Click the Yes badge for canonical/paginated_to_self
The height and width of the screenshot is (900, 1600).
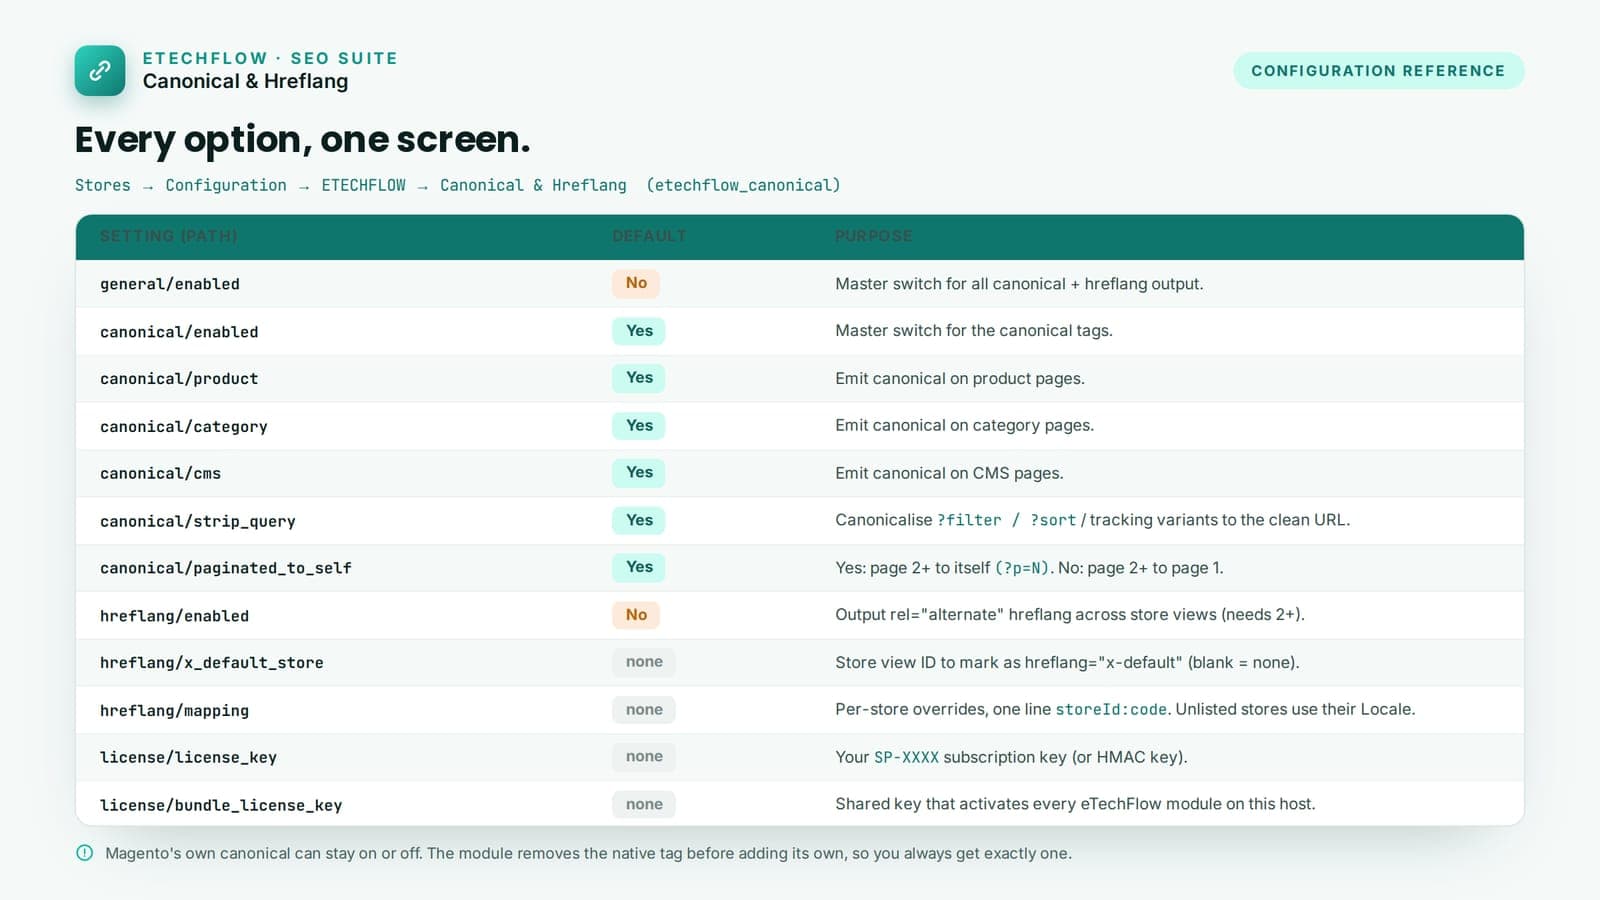[639, 567]
